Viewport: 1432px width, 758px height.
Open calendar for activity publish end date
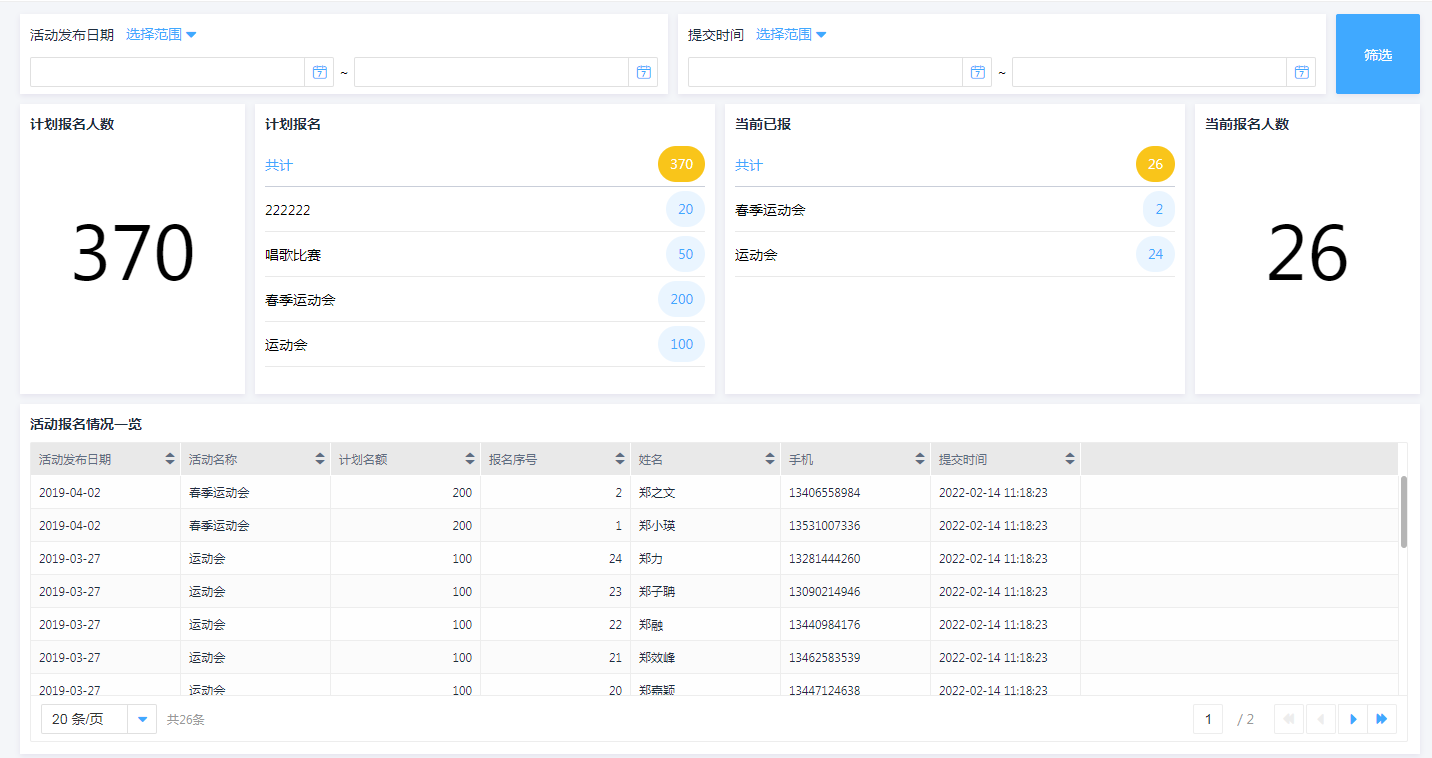[x=643, y=72]
